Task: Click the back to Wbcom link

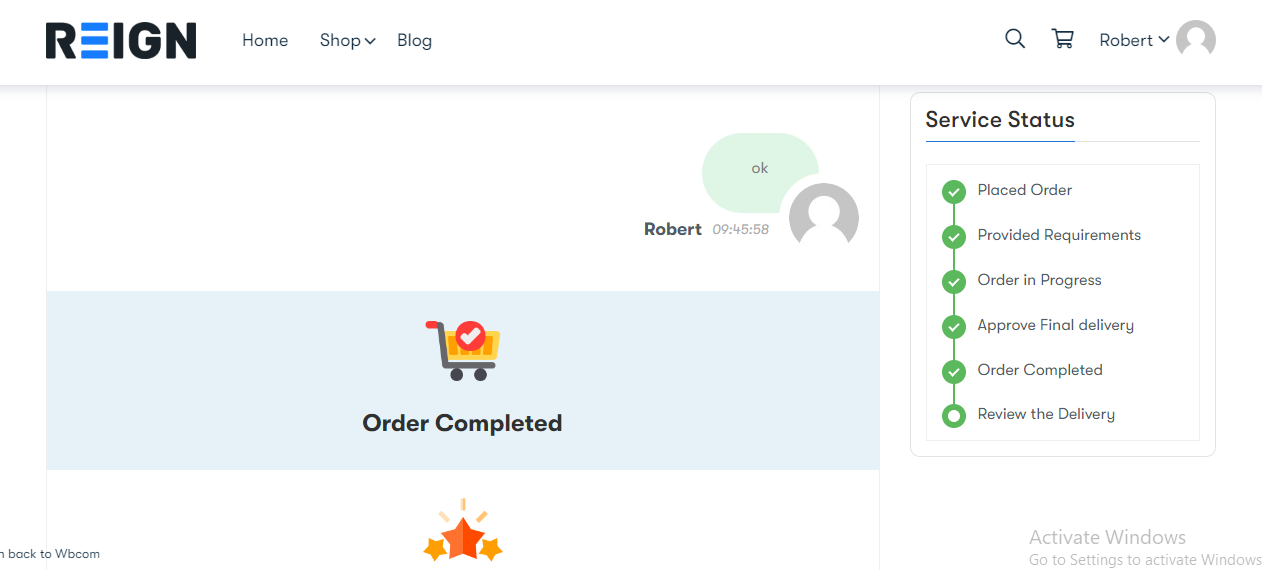Action: 50,553
